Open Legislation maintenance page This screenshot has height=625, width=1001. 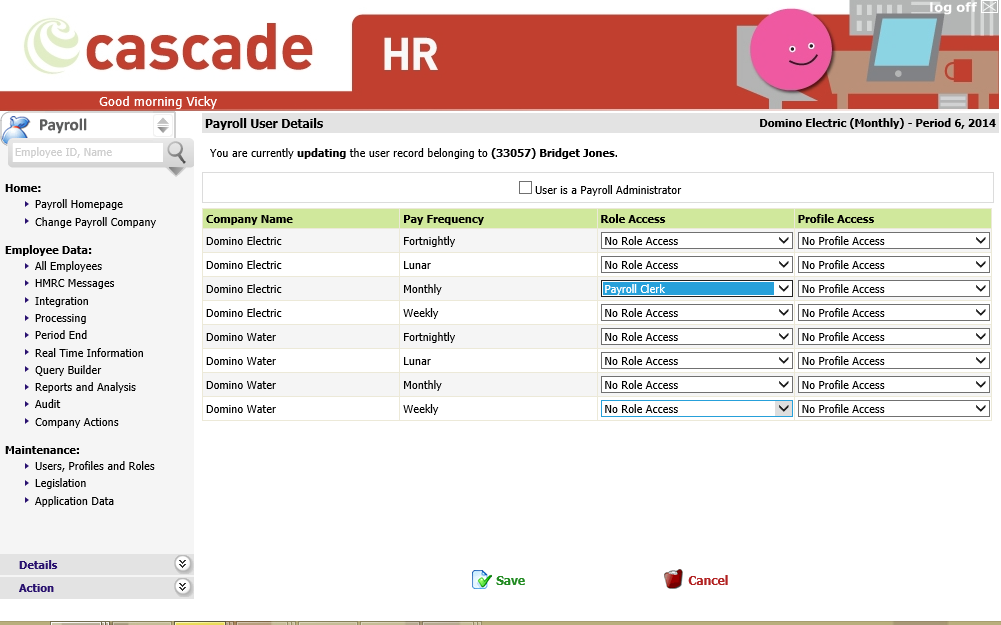point(60,483)
